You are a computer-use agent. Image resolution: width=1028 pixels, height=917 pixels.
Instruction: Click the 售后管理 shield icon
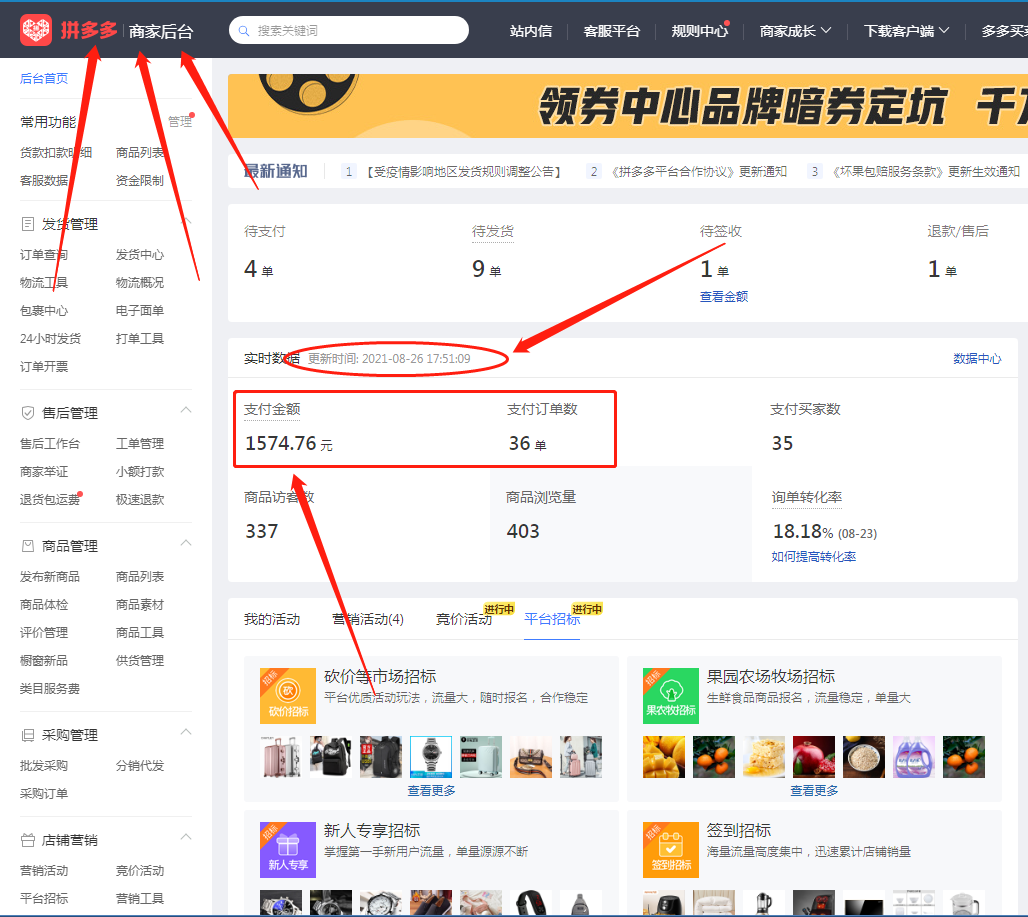click(x=28, y=413)
